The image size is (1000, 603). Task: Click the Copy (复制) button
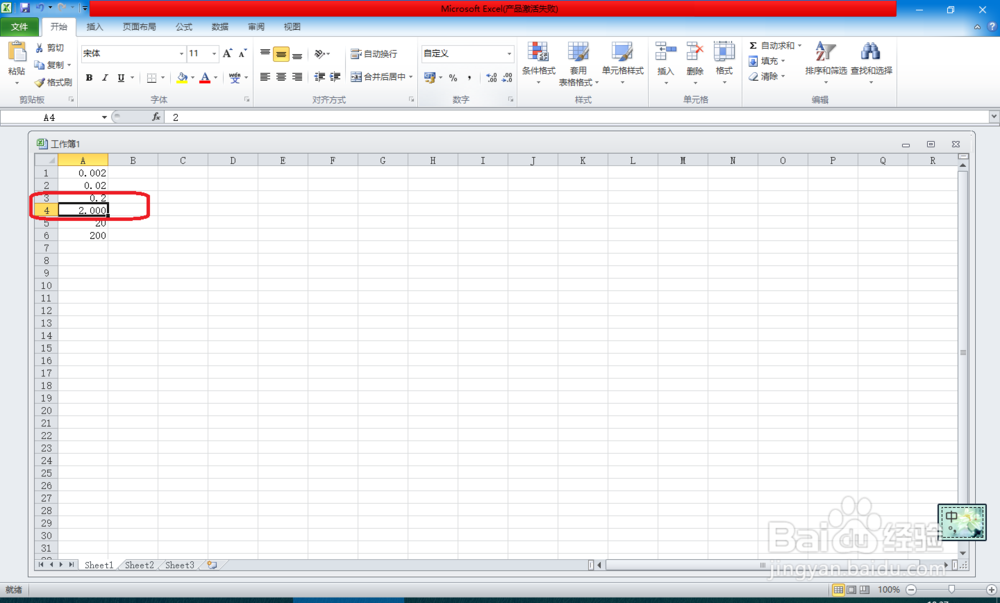click(51, 65)
